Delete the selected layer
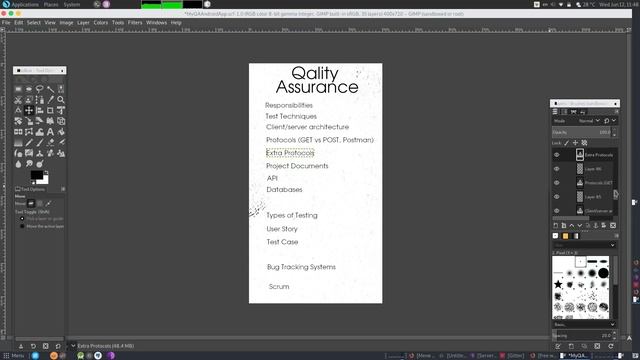This screenshot has width=640, height=360. [x=613, y=225]
